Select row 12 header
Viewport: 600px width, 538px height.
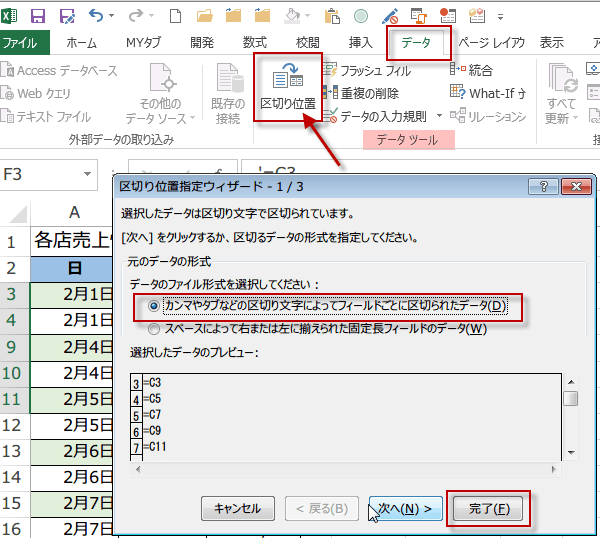15,426
